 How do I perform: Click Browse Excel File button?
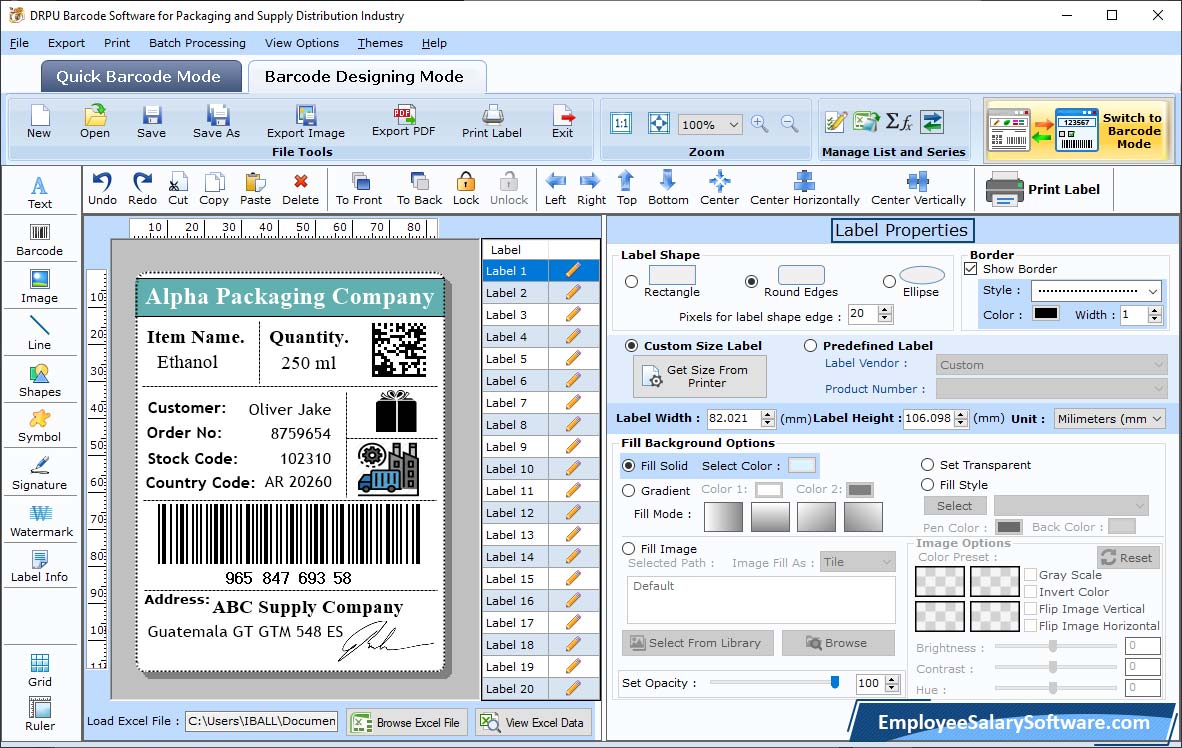click(x=407, y=722)
